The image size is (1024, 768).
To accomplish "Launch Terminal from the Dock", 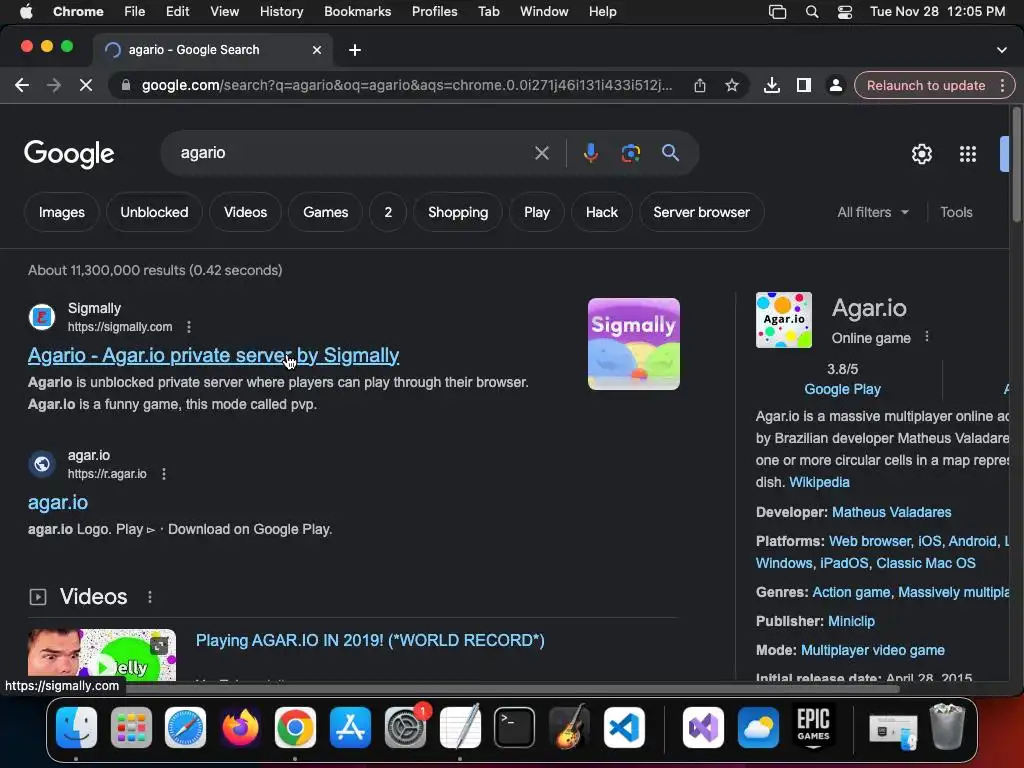I will (515, 728).
